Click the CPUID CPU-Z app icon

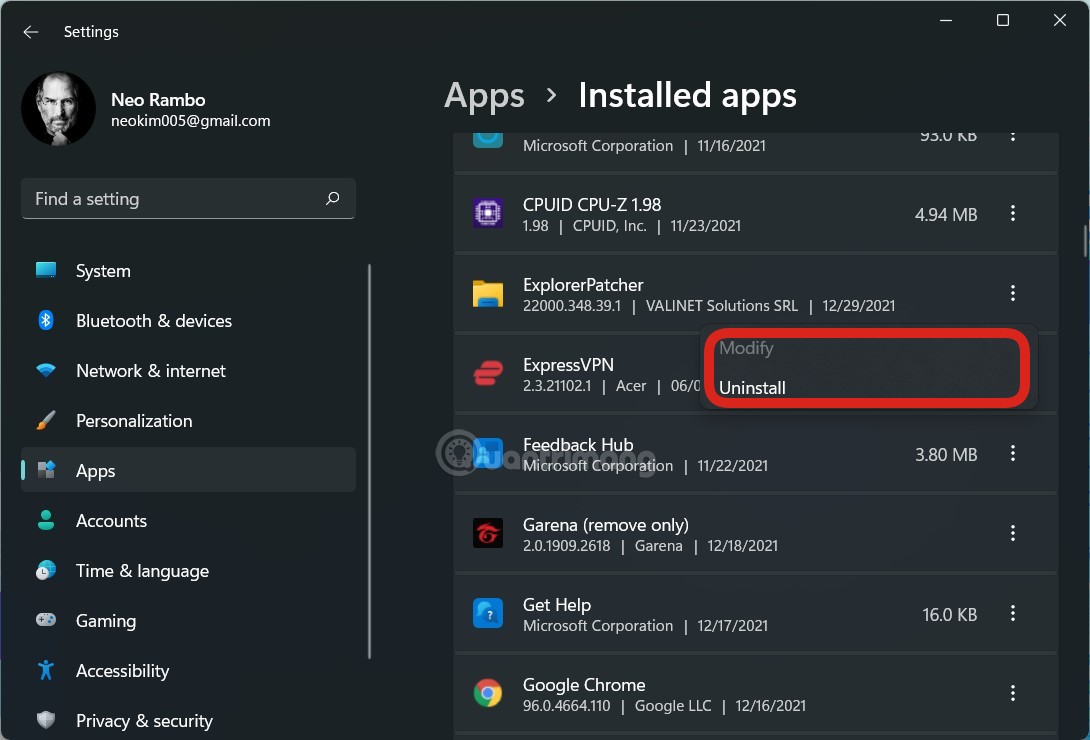[488, 213]
